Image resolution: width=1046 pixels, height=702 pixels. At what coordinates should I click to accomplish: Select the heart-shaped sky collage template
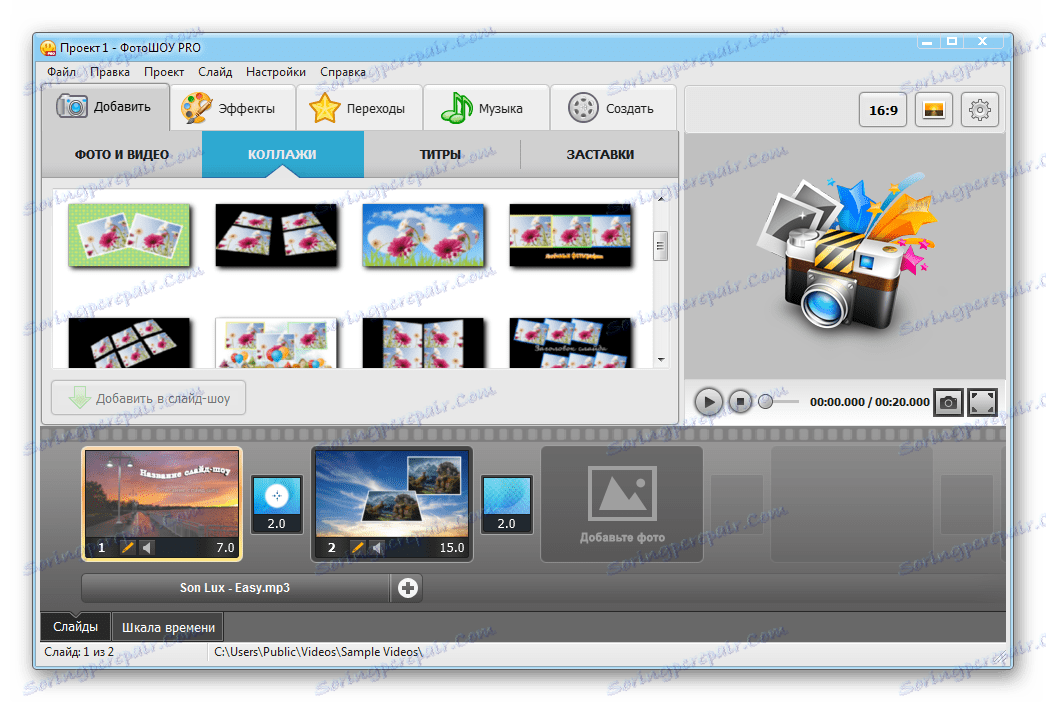click(x=423, y=235)
